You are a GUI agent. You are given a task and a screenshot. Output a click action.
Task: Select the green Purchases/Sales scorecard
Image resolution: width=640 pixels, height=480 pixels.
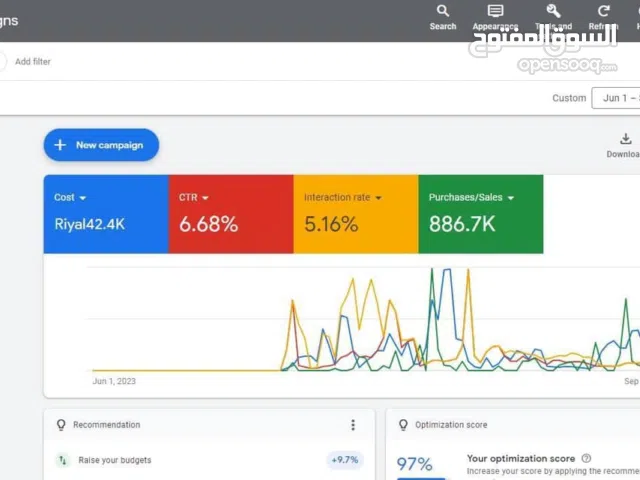481,214
